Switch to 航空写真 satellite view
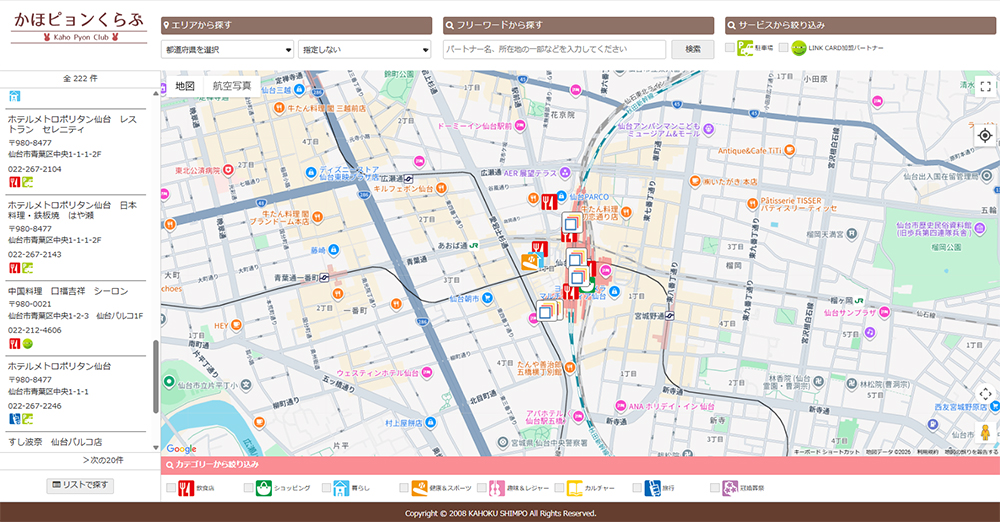Screen dimensions: 1000x522 point(232,86)
